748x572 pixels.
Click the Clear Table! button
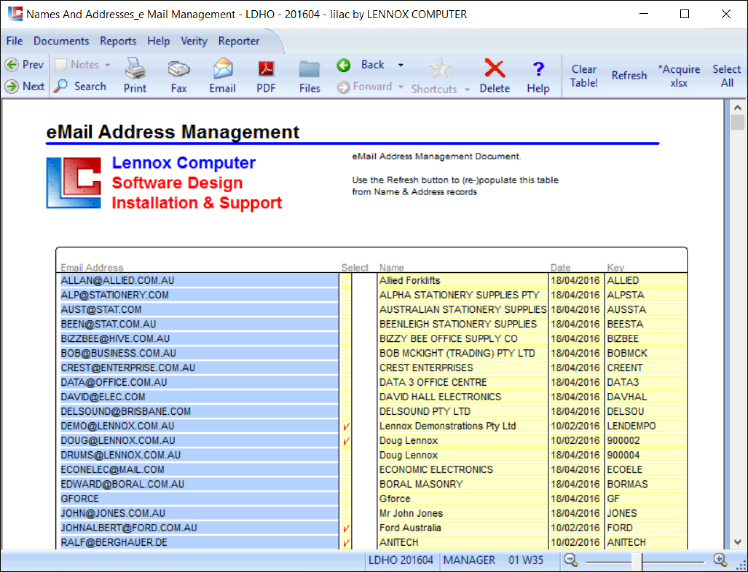(584, 76)
